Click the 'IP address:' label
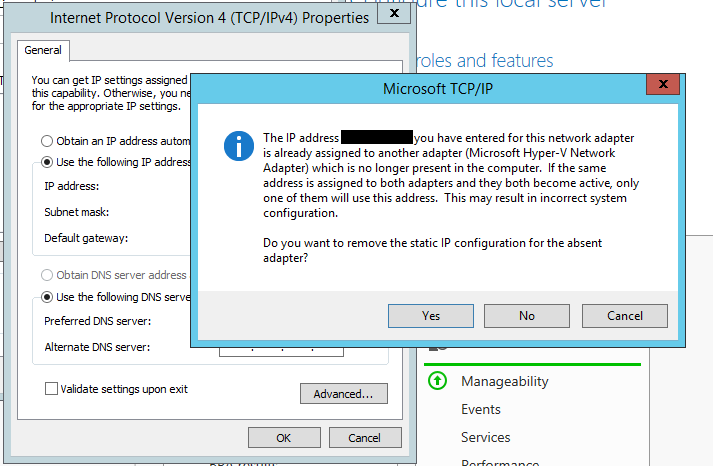 click(72, 186)
